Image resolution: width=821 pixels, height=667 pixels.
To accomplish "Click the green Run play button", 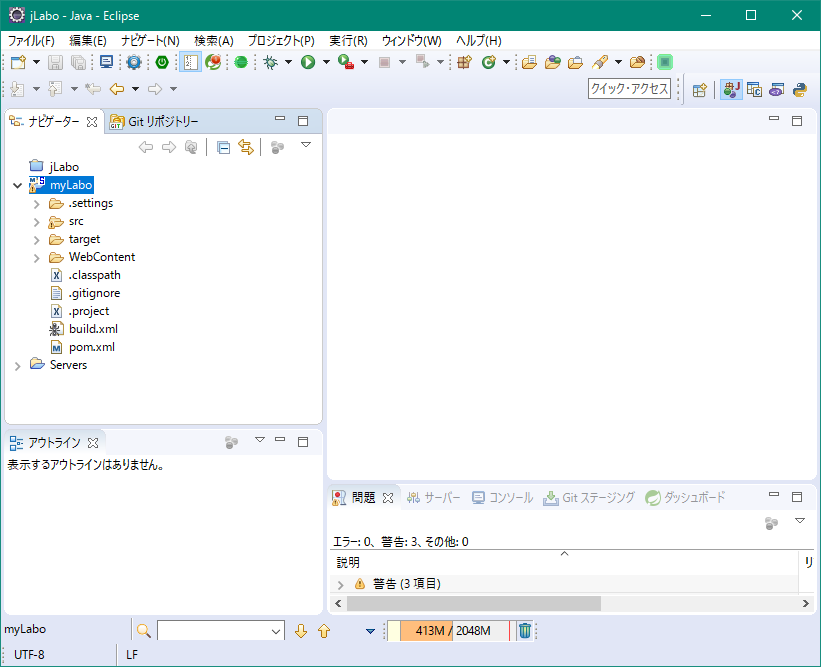I will (308, 62).
